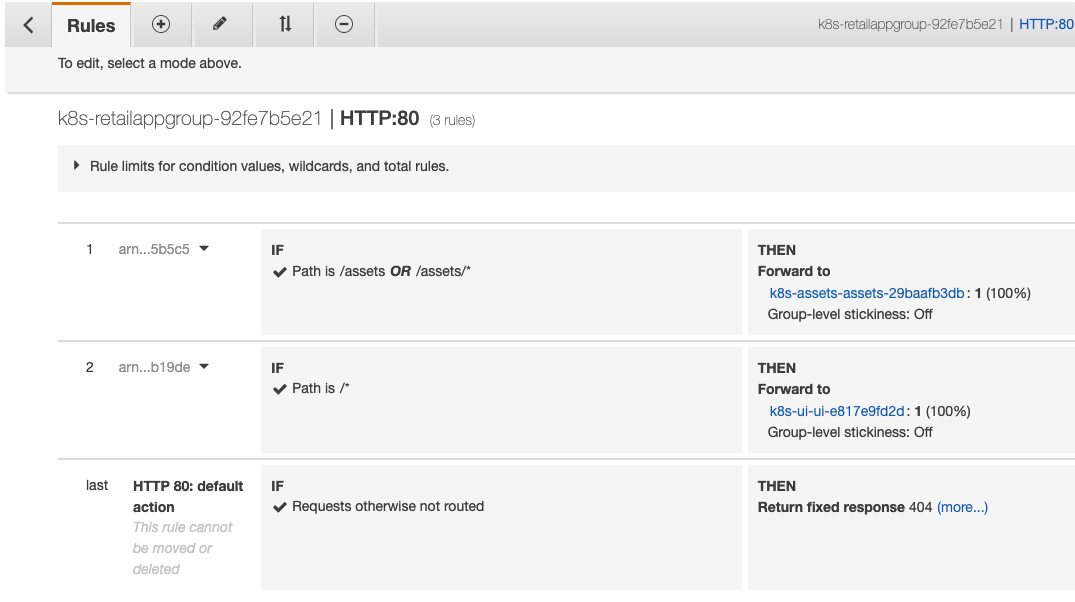Click the 'Path is /*' condition
The width and height of the screenshot is (1075, 602).
[x=321, y=389]
